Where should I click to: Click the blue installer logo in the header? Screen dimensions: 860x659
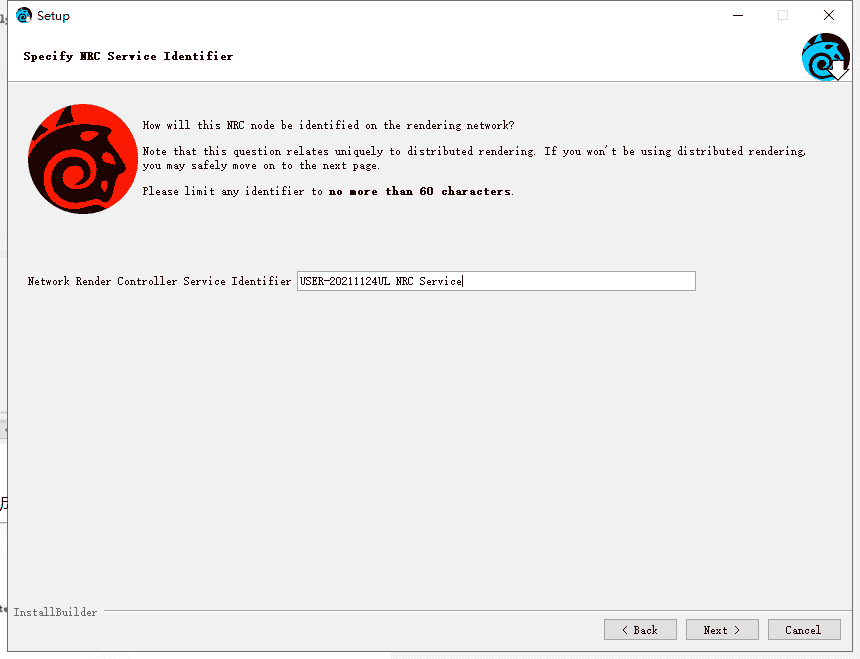coord(825,56)
